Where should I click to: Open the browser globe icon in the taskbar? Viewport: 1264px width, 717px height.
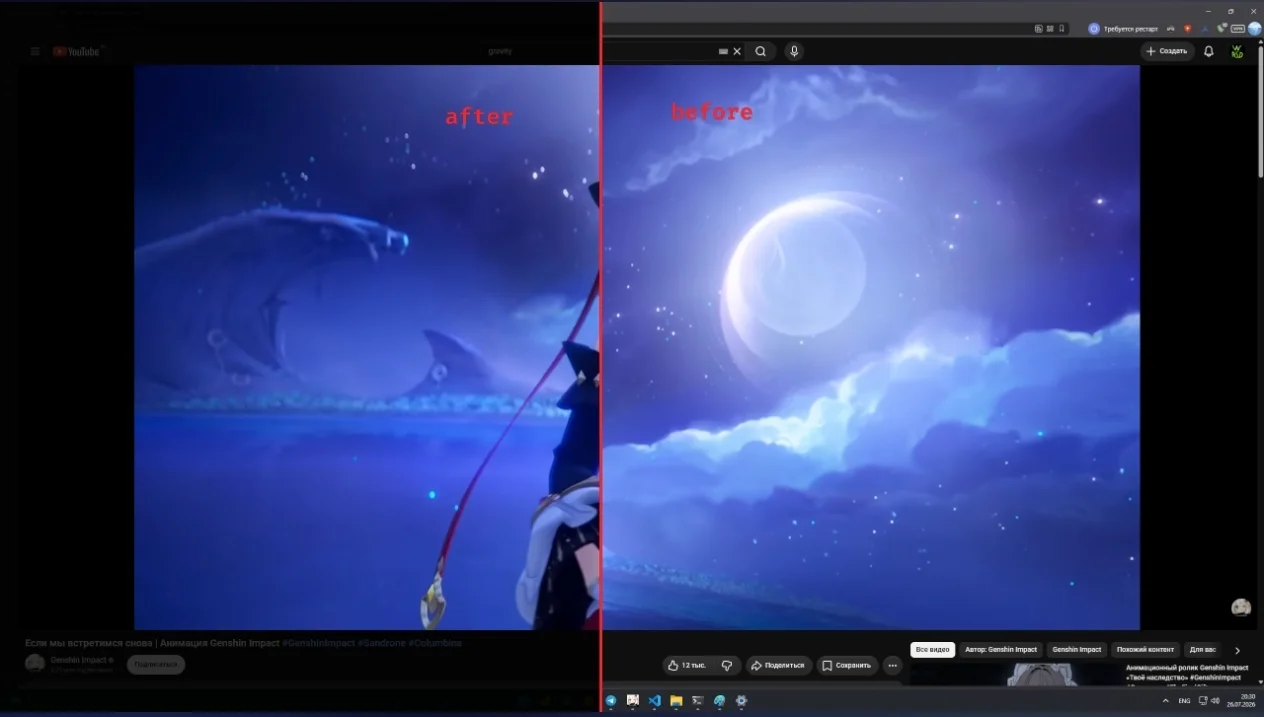pyautogui.click(x=719, y=701)
